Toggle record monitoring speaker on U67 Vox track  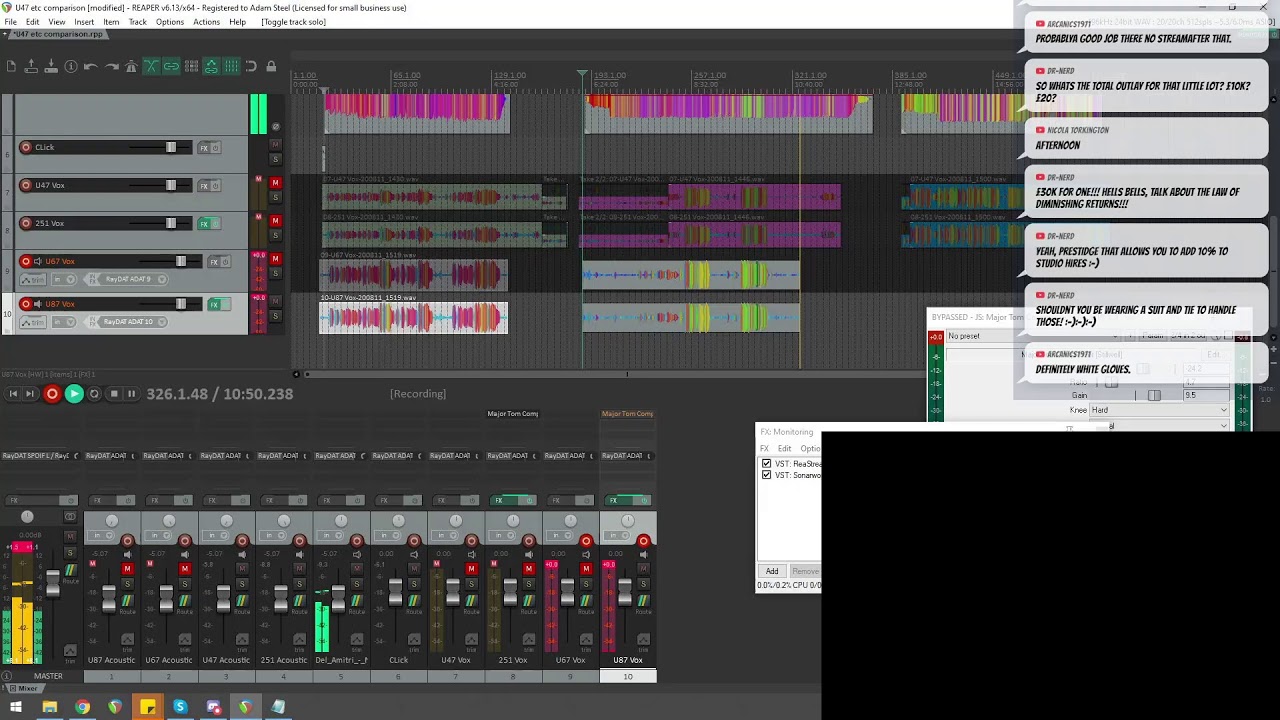click(x=37, y=262)
